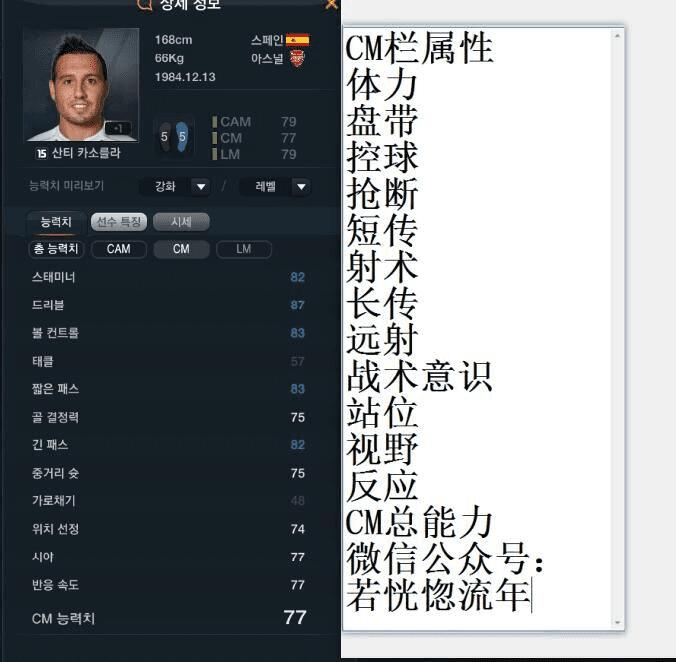This screenshot has height=662, width=676.
Task: Select the CM position button
Action: (x=181, y=249)
